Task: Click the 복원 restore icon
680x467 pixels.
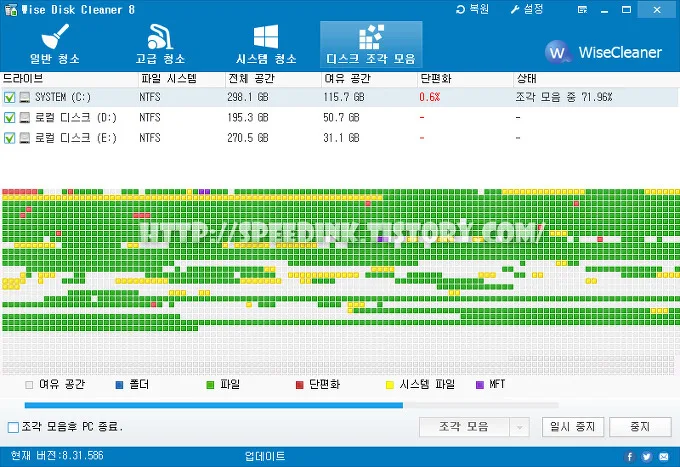Action: 461,9
